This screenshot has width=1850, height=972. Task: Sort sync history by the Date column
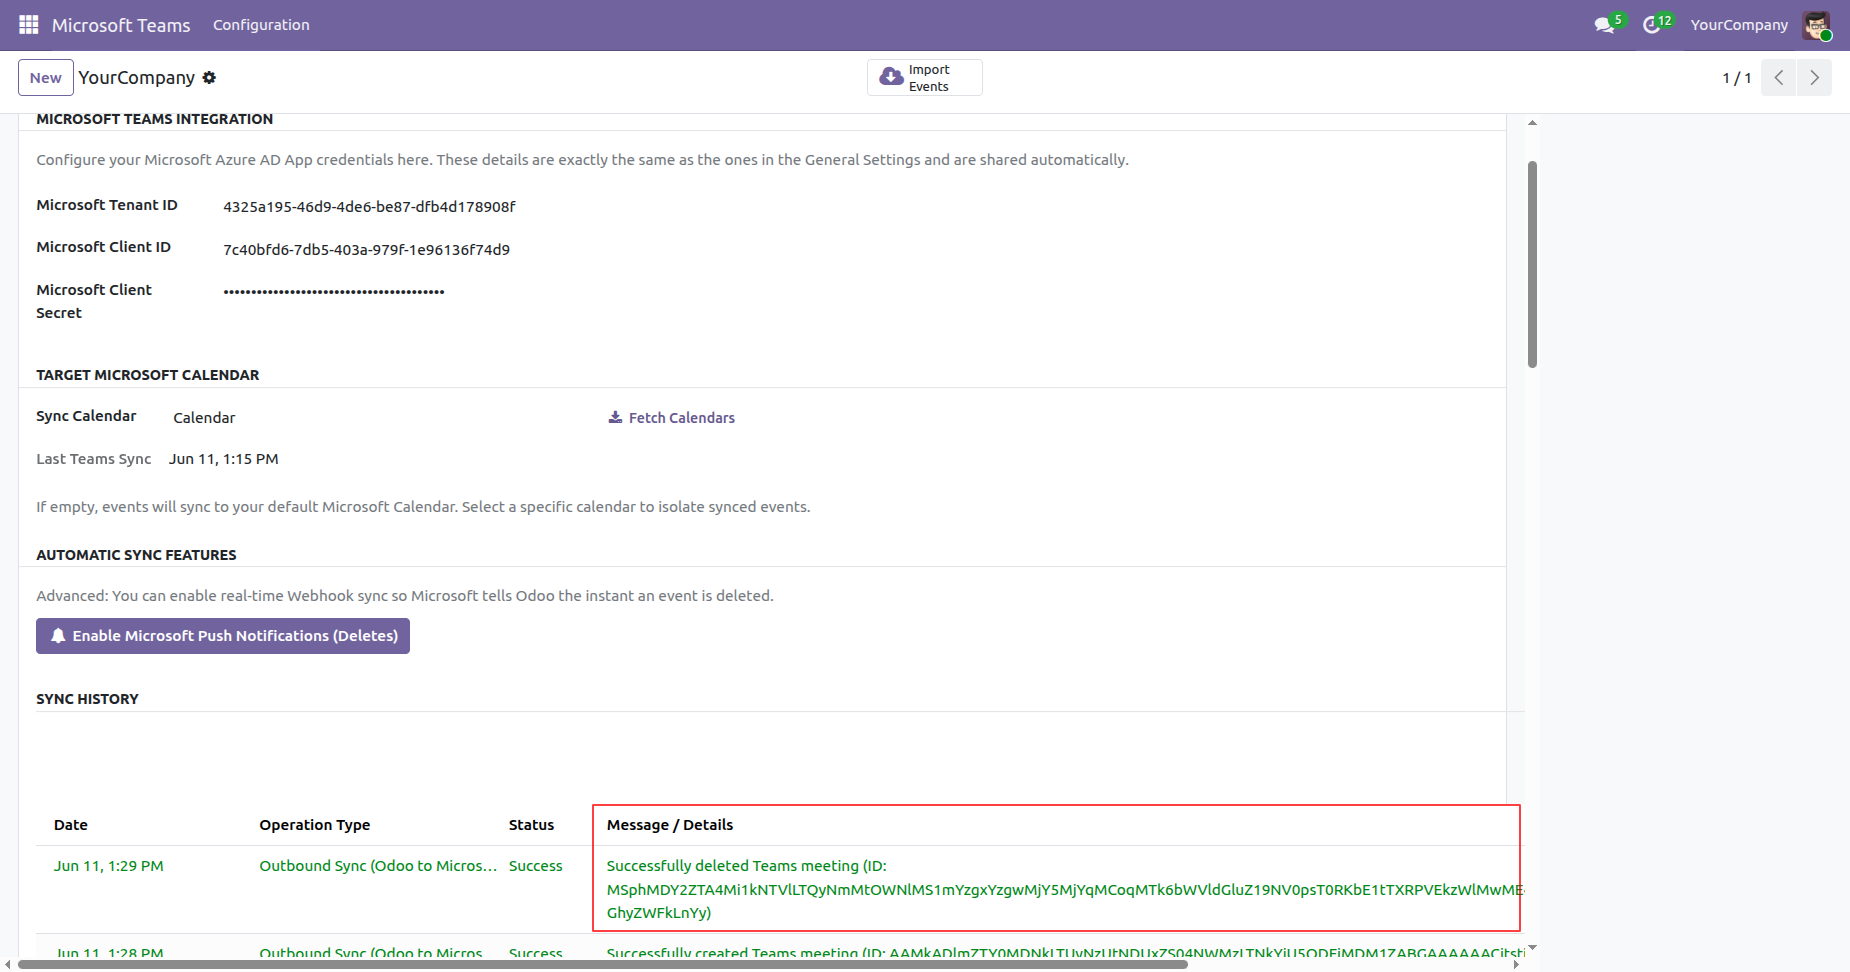(71, 825)
